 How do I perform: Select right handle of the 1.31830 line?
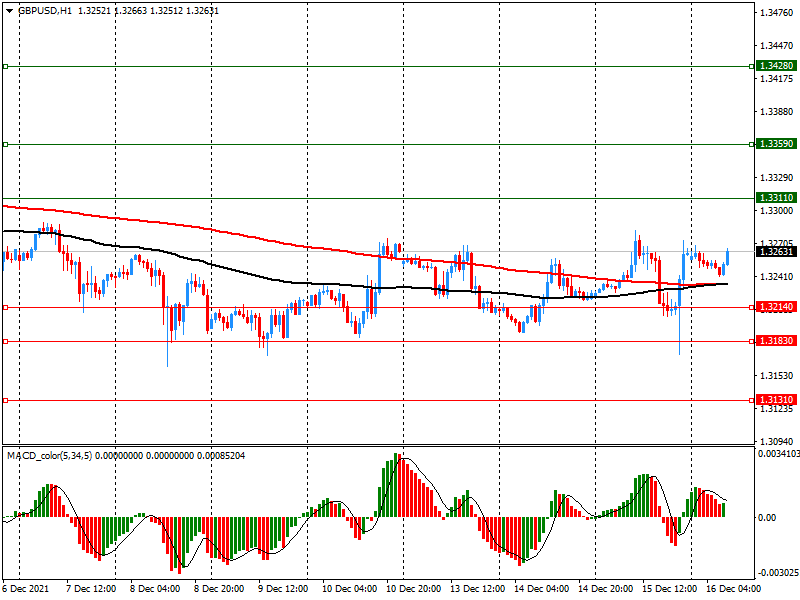click(752, 341)
